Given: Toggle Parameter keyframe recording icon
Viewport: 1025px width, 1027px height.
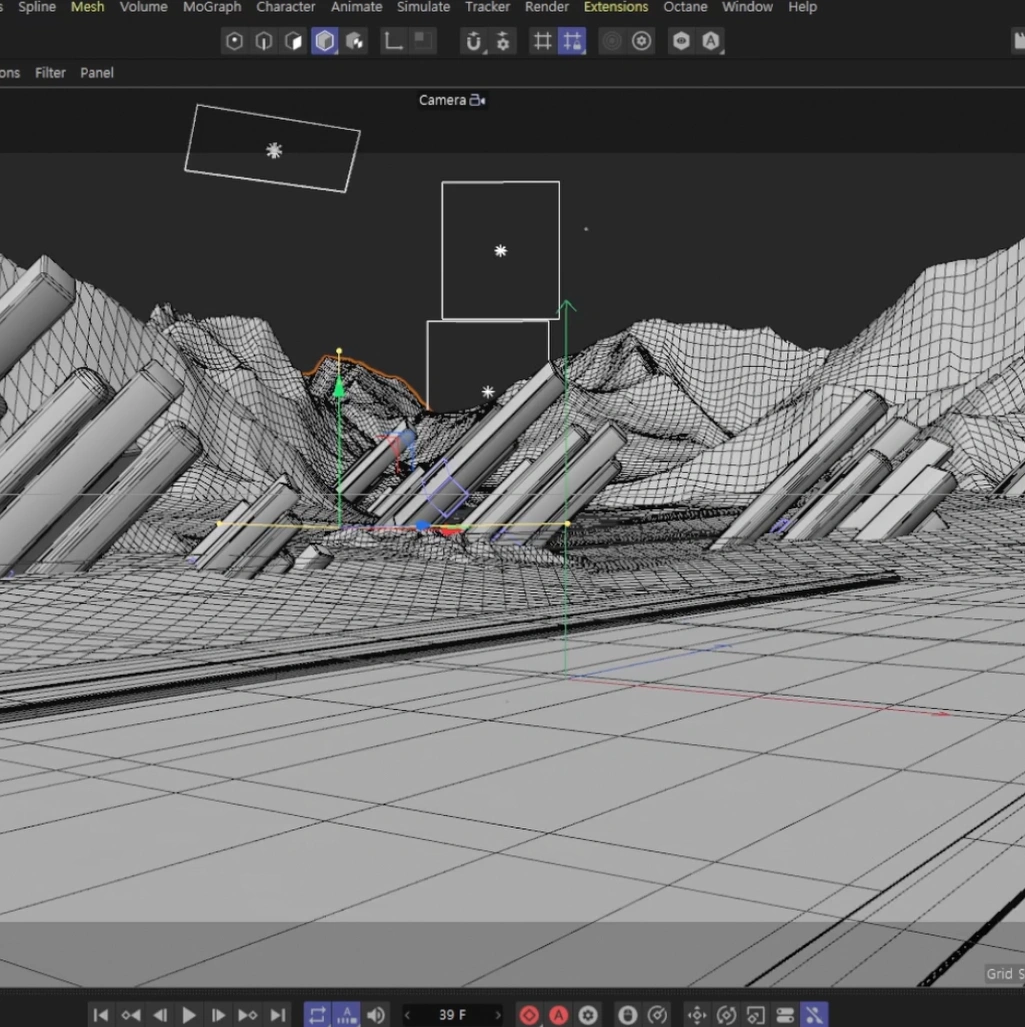Looking at the screenshot, I should coord(785,1015).
